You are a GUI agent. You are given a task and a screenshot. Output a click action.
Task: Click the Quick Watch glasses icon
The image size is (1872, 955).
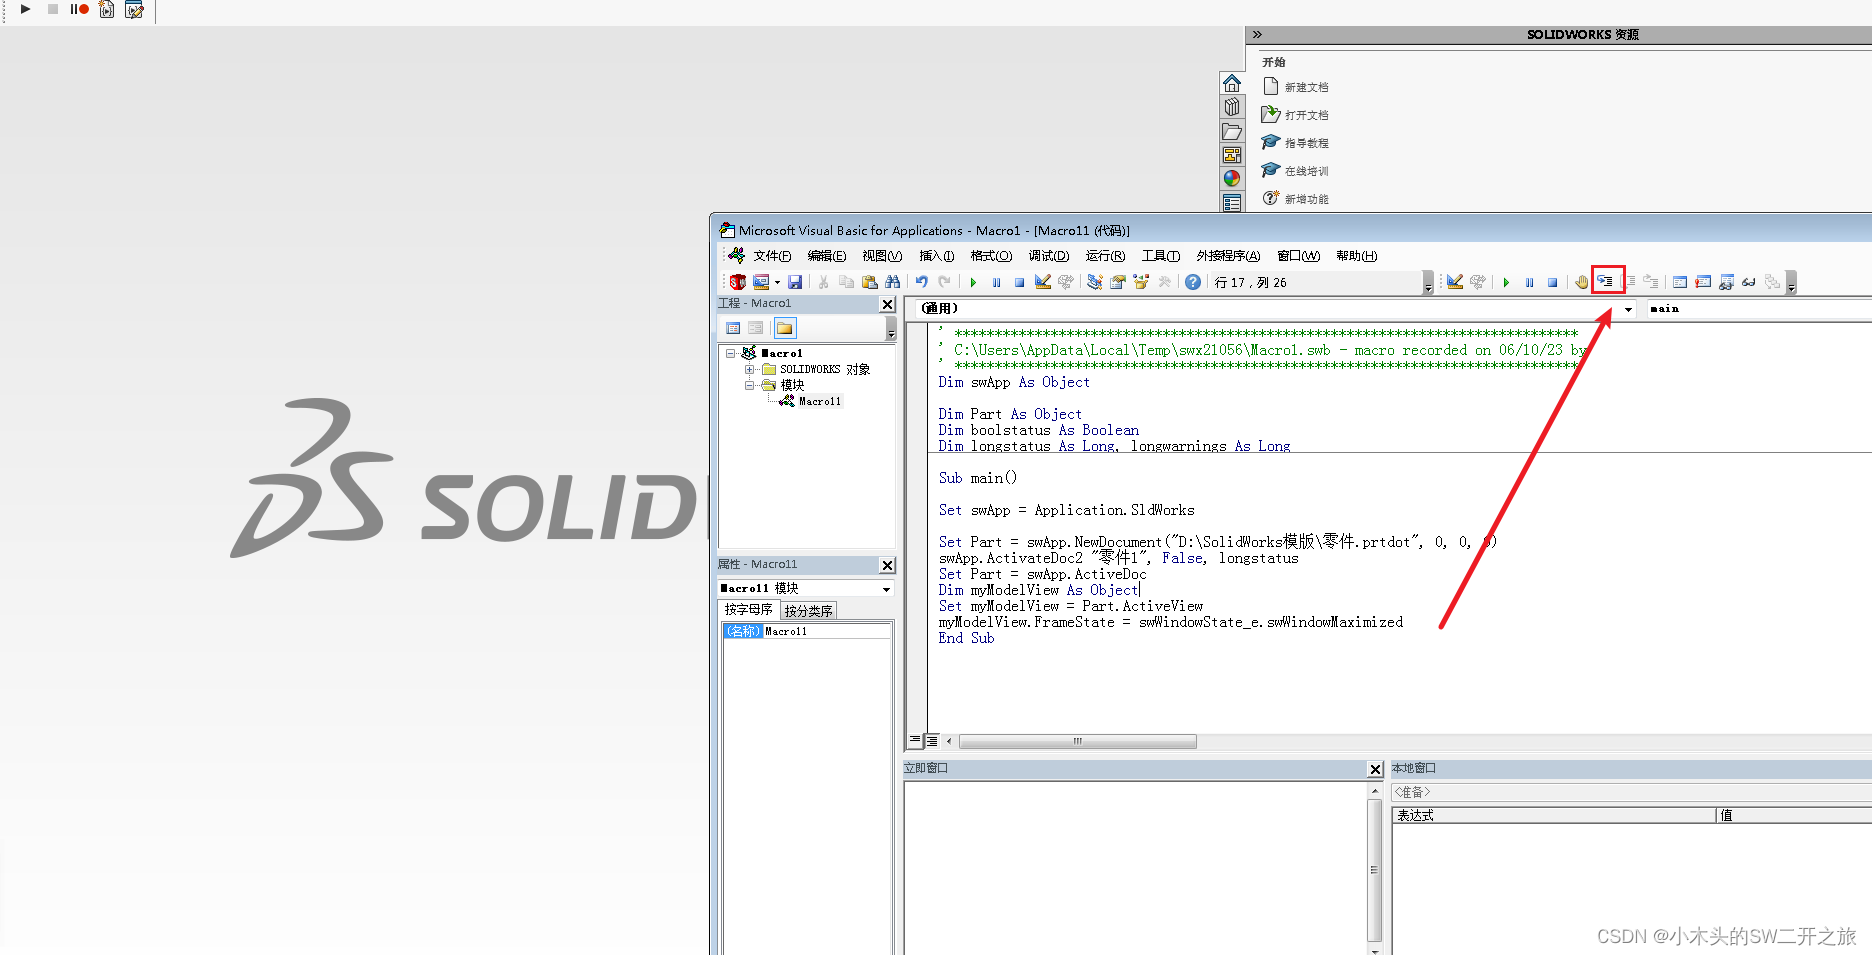tap(1749, 282)
